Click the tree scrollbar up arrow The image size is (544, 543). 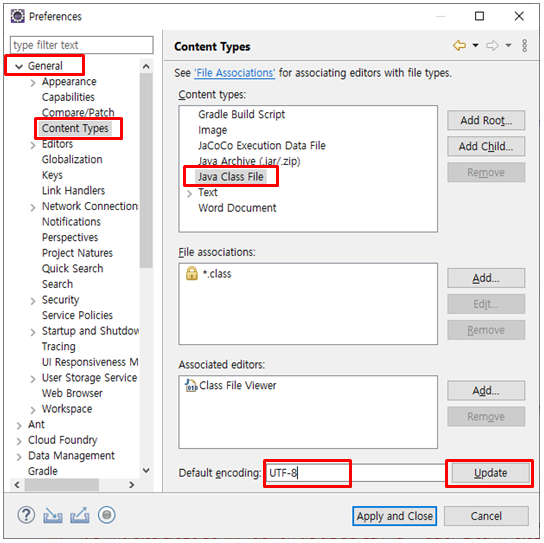click(x=146, y=66)
